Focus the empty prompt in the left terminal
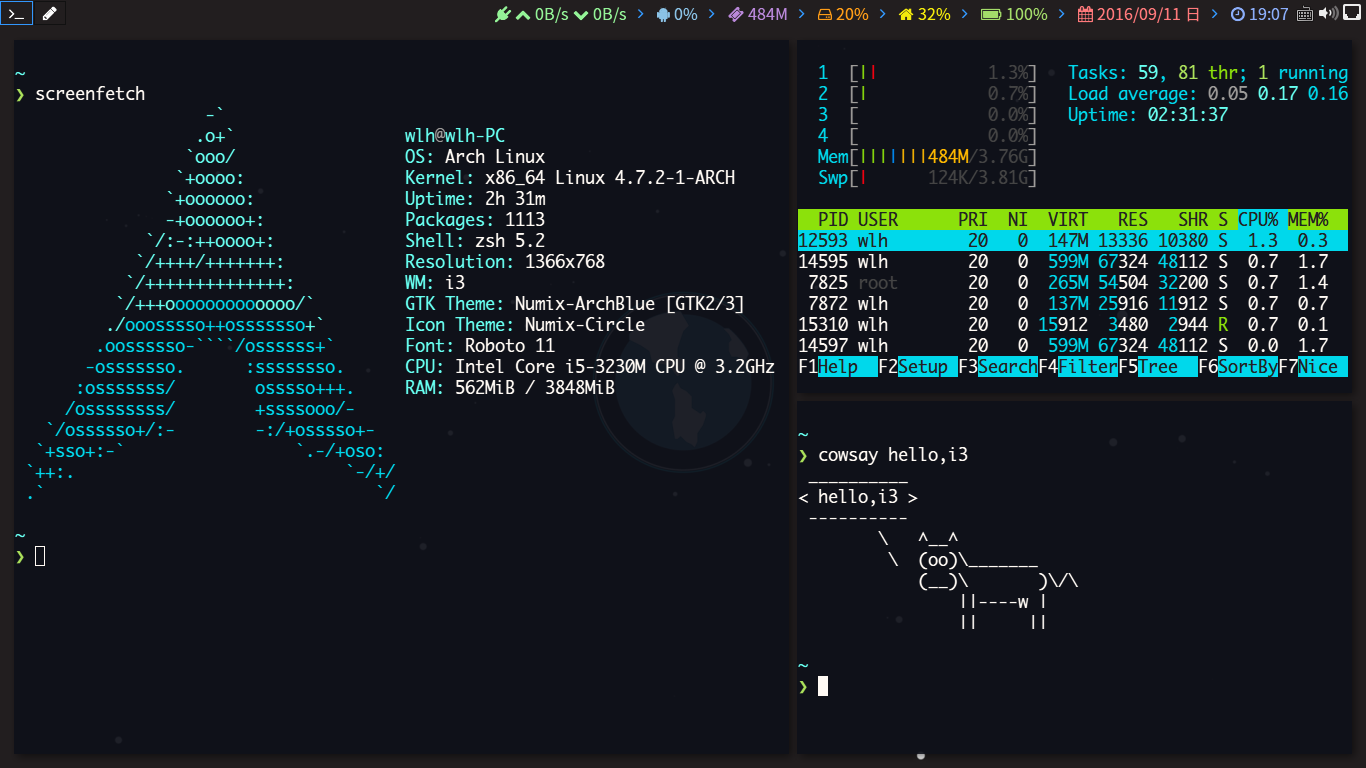Screen dimensions: 1366x768 click(40, 556)
